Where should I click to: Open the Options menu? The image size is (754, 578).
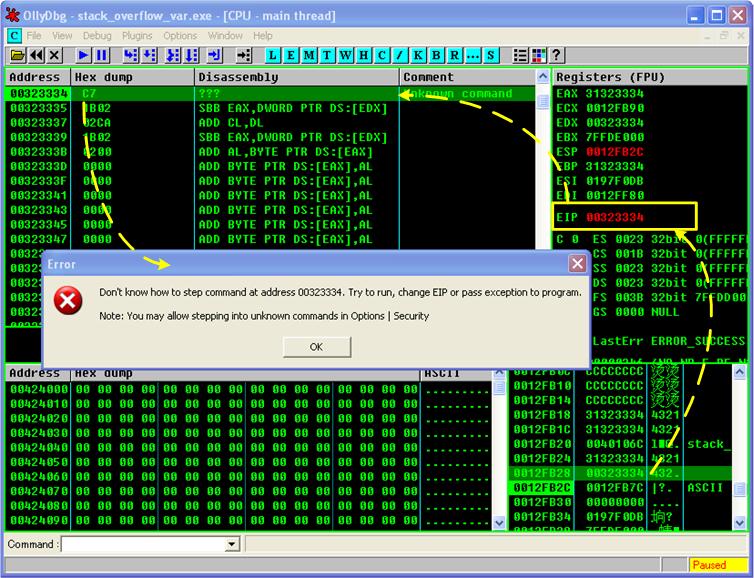(180, 36)
